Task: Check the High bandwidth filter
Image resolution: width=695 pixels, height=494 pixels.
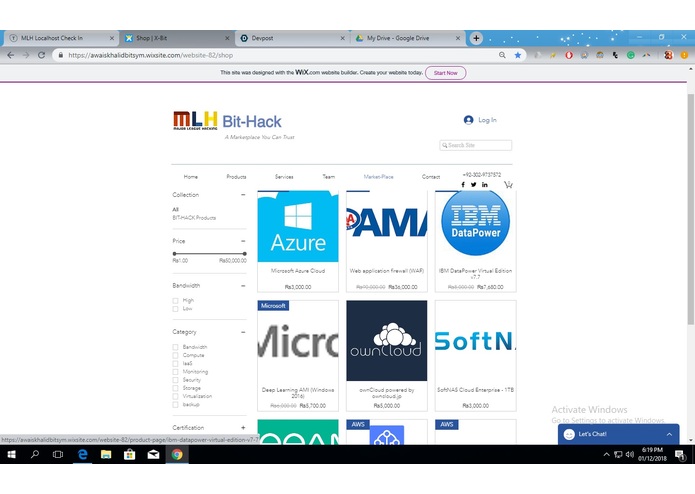Action: click(x=176, y=300)
